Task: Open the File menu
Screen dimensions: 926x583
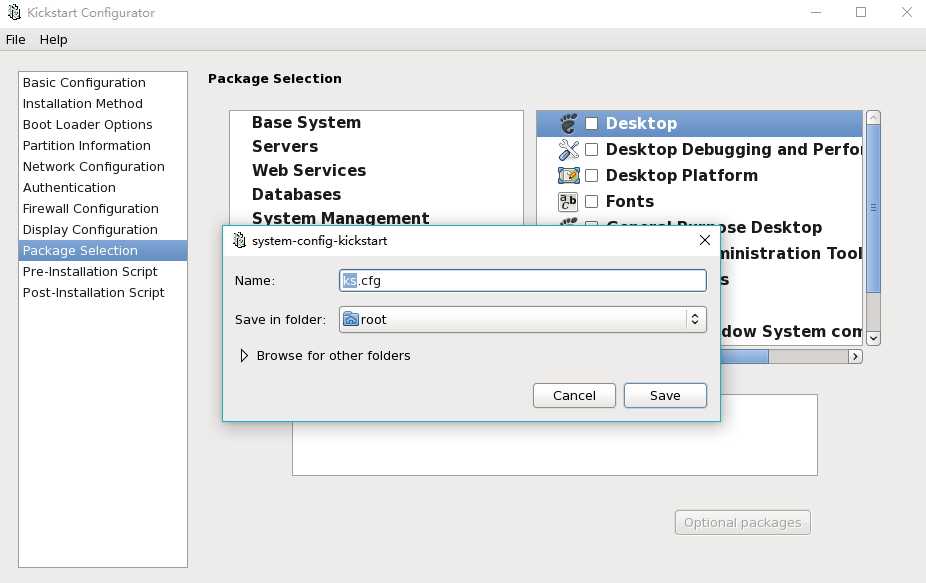Action: (x=15, y=40)
